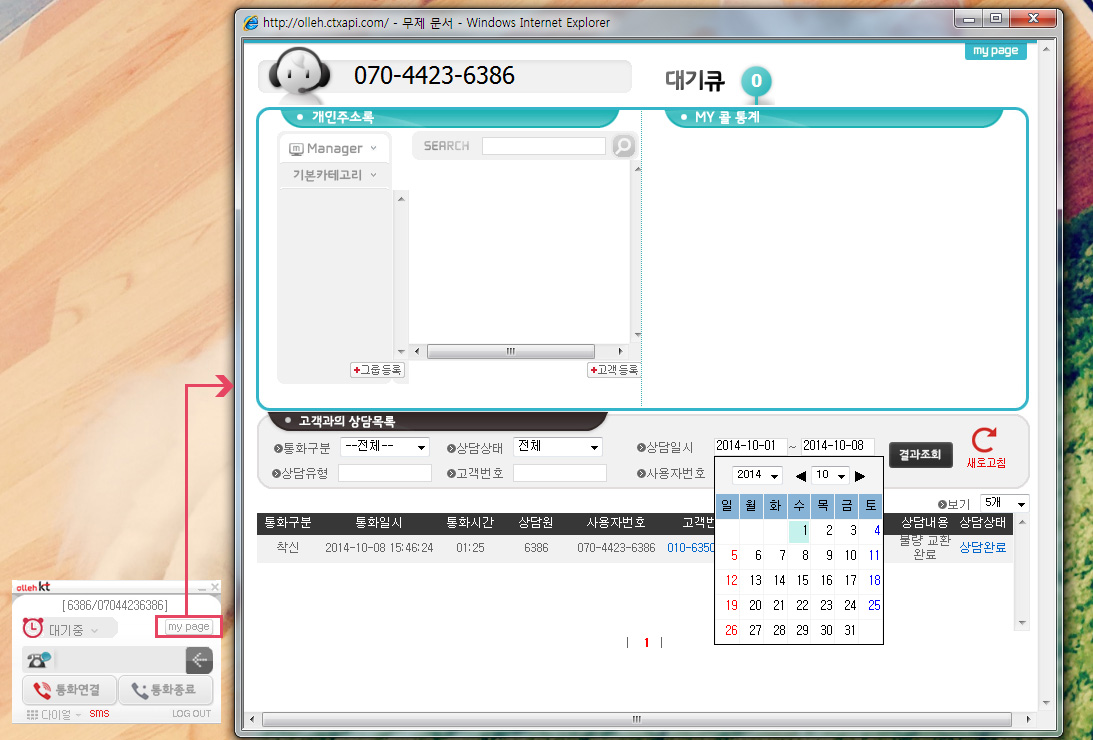Click the 다이얼 keypad grid icon

point(33,714)
